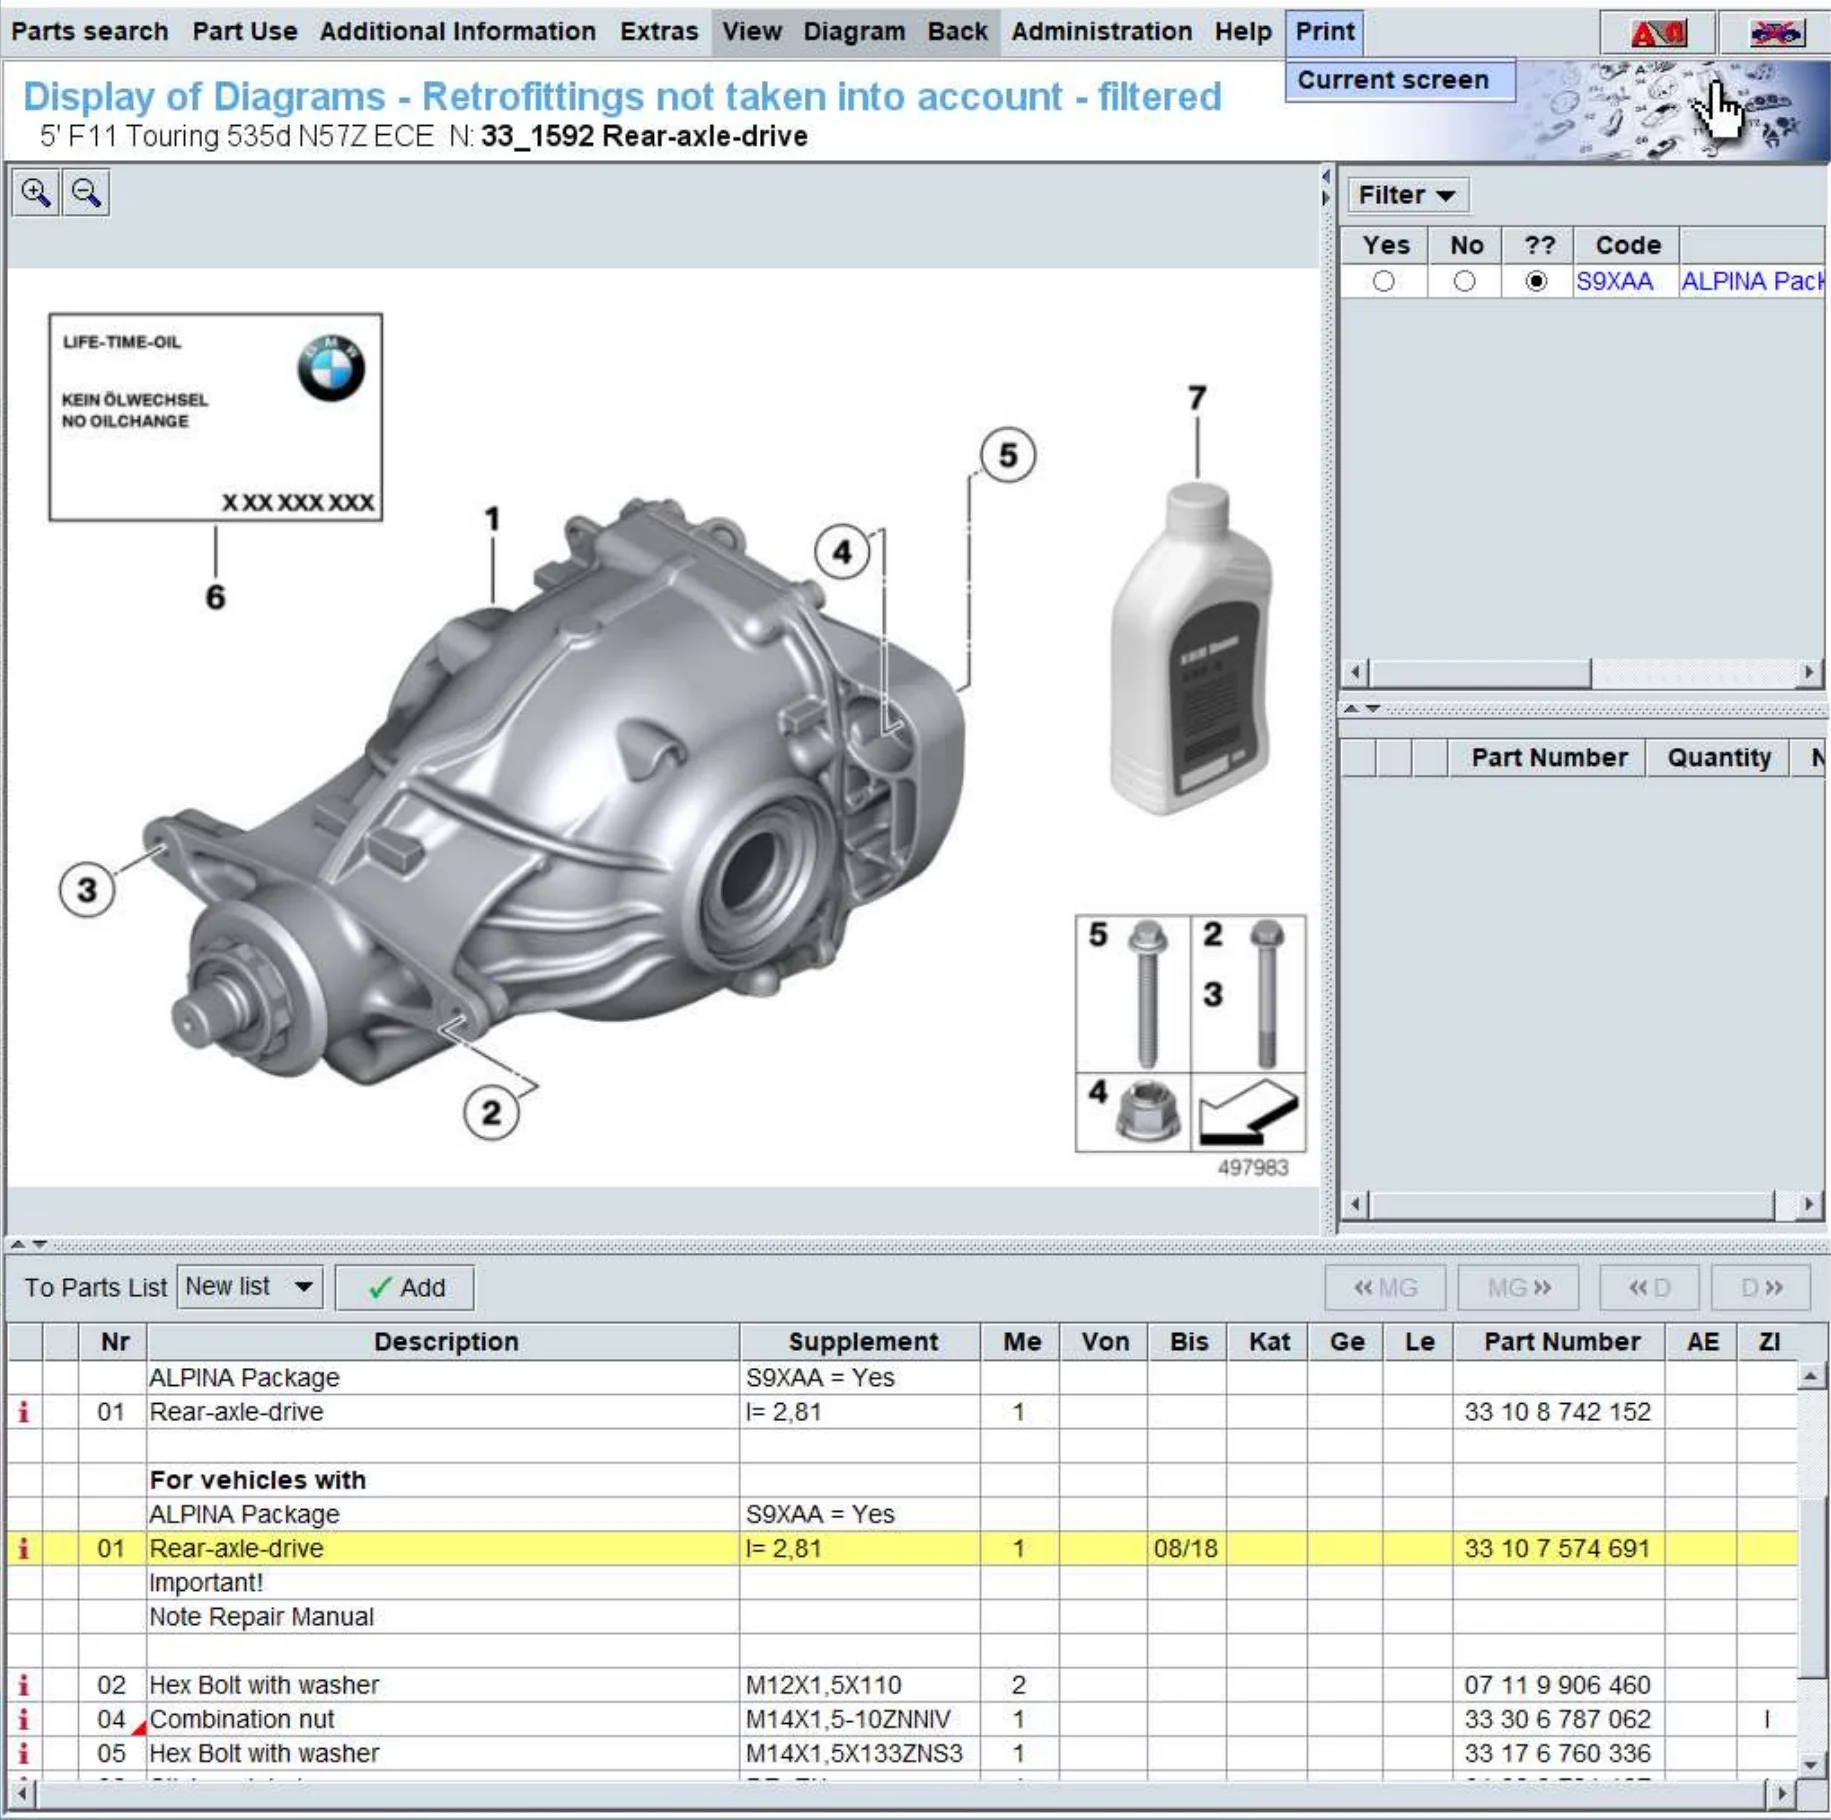This screenshot has height=1820, width=1831.
Task: Click the Code column header in filter
Action: click(1627, 246)
